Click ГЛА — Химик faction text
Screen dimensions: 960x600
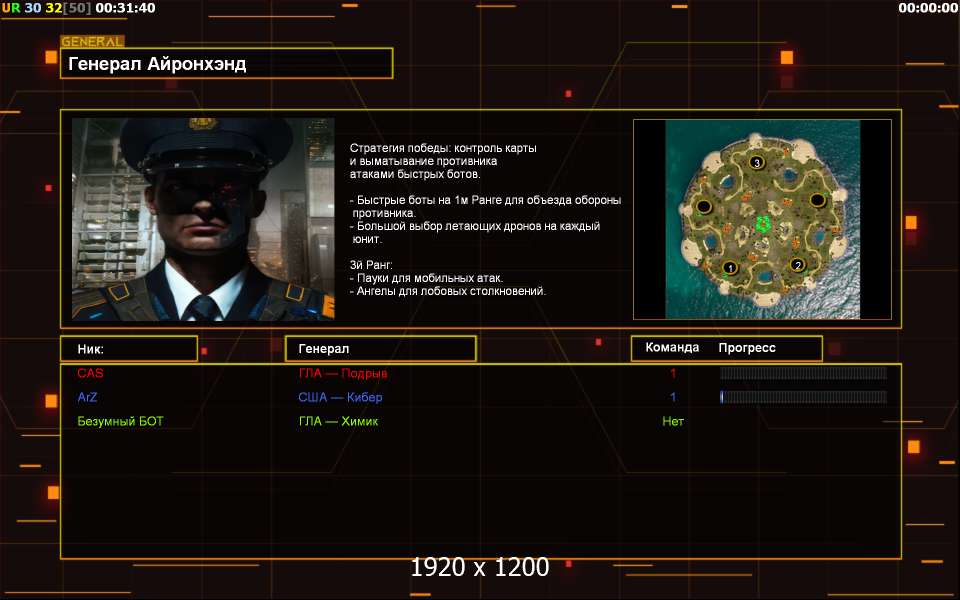click(338, 421)
